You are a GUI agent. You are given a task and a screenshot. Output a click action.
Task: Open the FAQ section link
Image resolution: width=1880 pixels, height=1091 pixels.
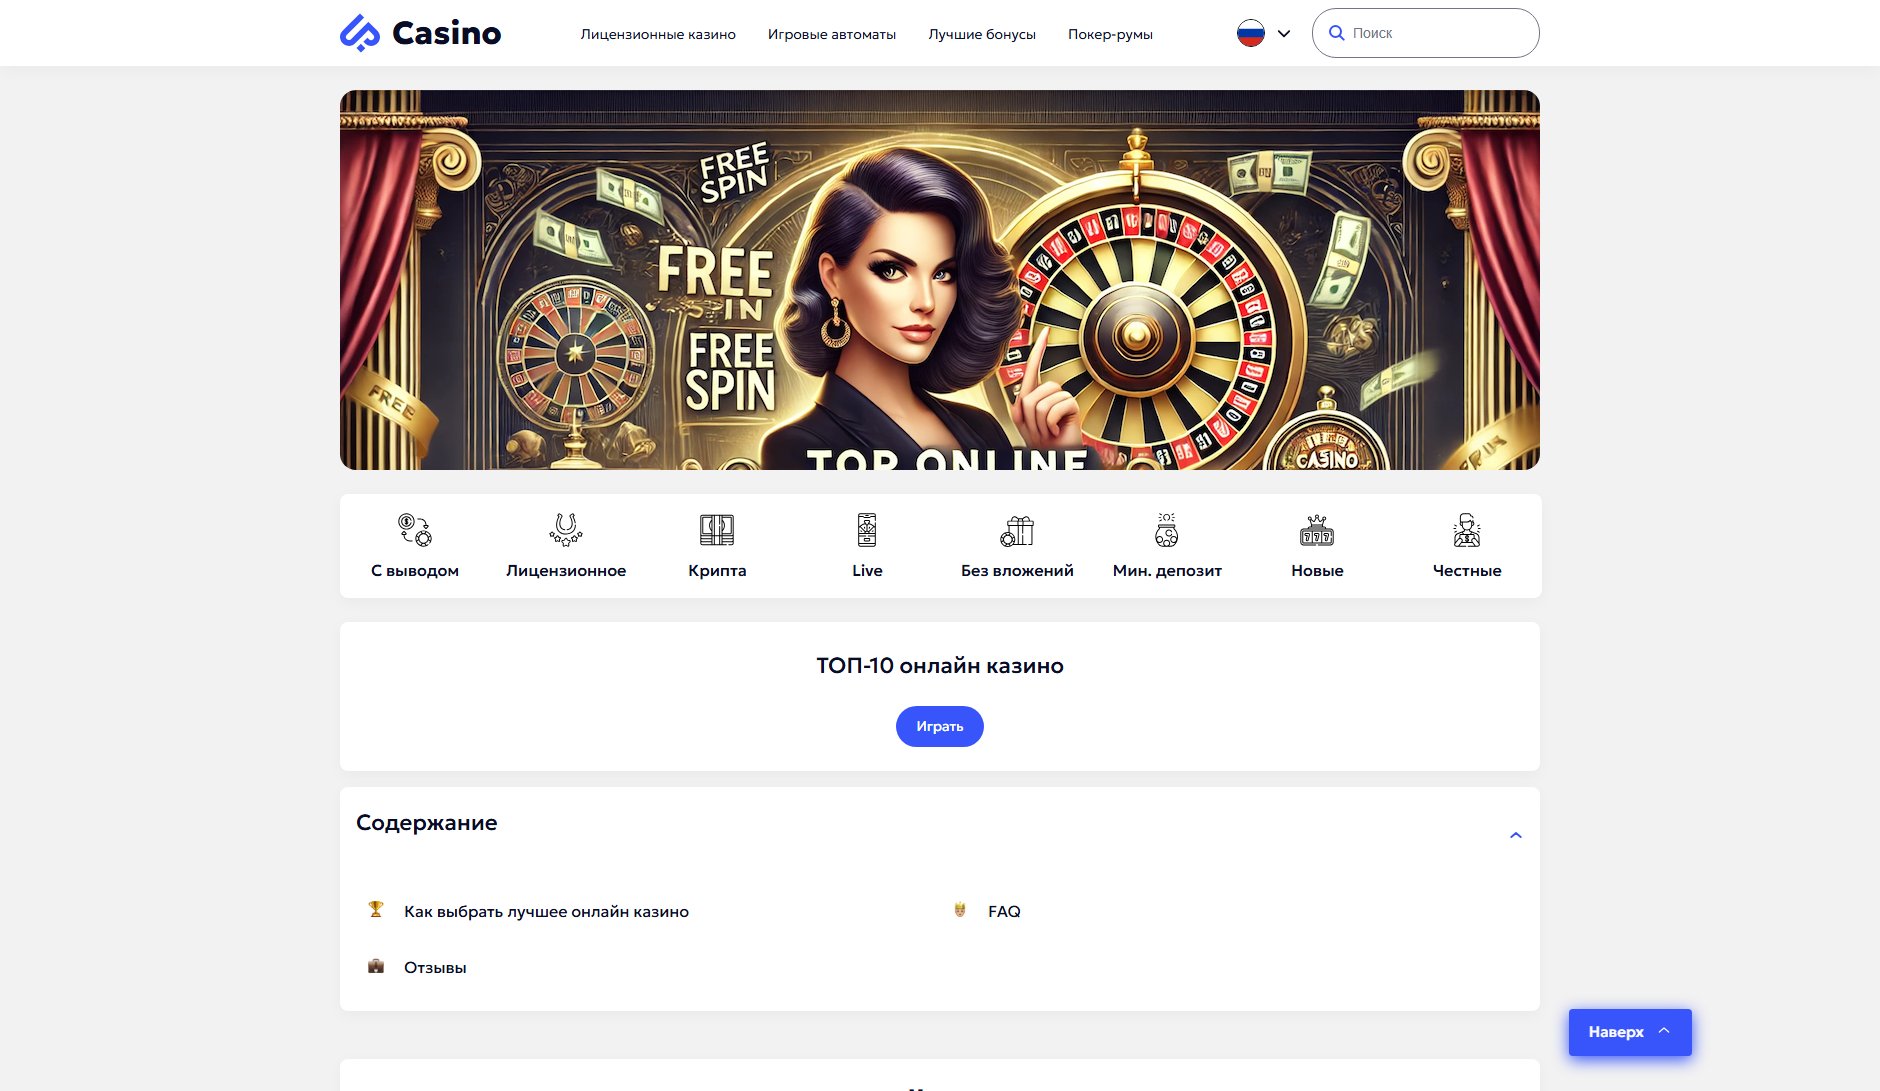(1004, 911)
